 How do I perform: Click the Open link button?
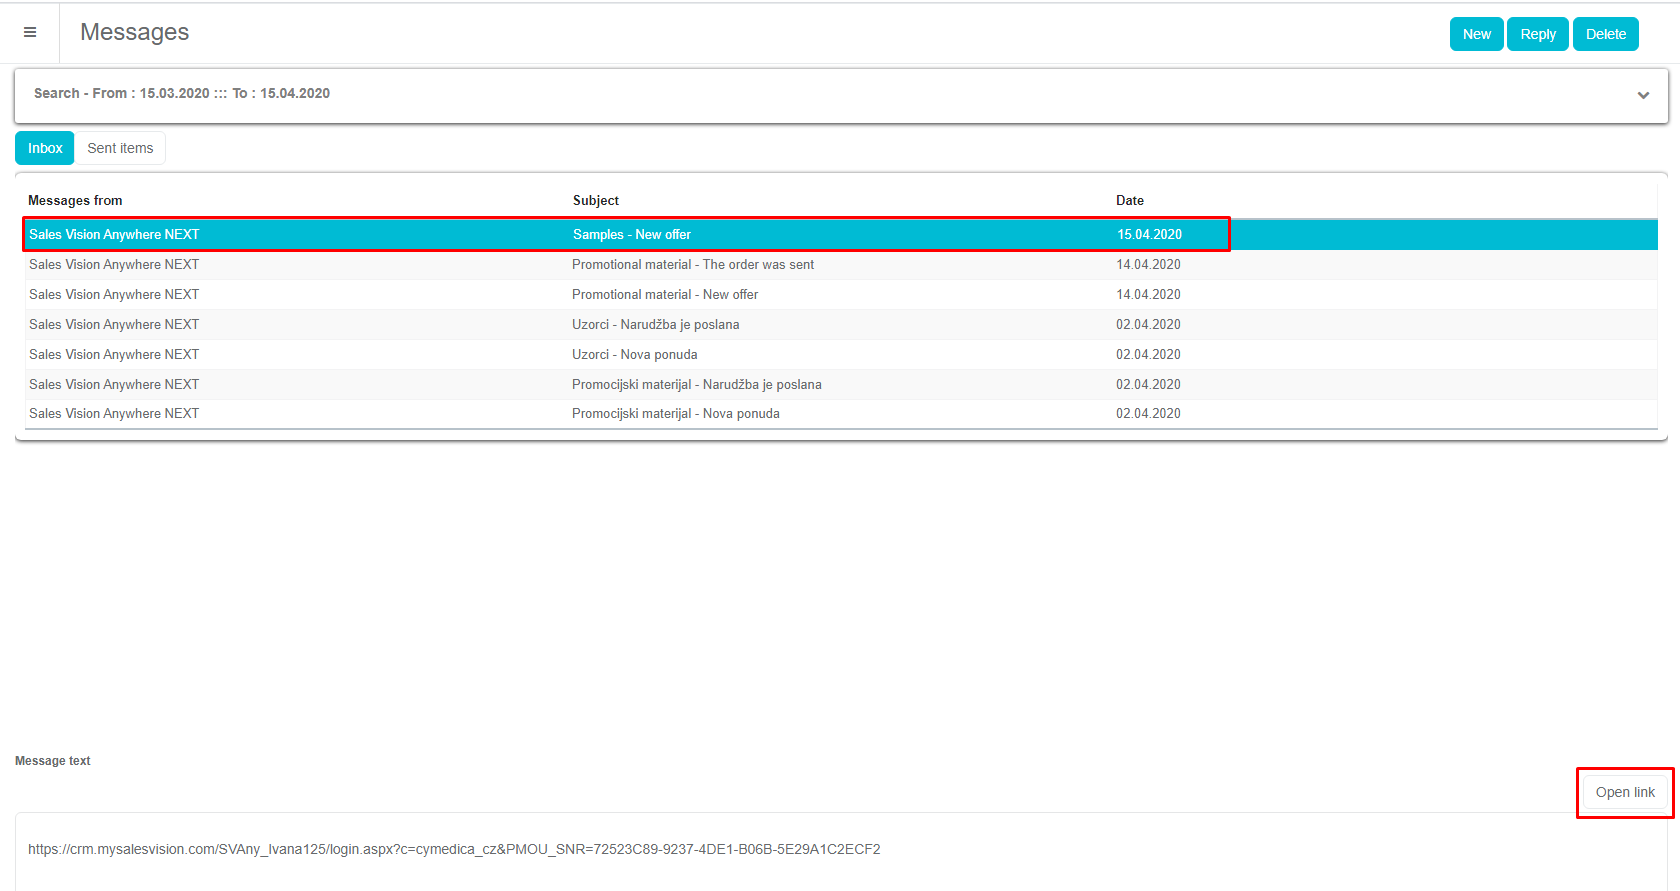(1624, 792)
